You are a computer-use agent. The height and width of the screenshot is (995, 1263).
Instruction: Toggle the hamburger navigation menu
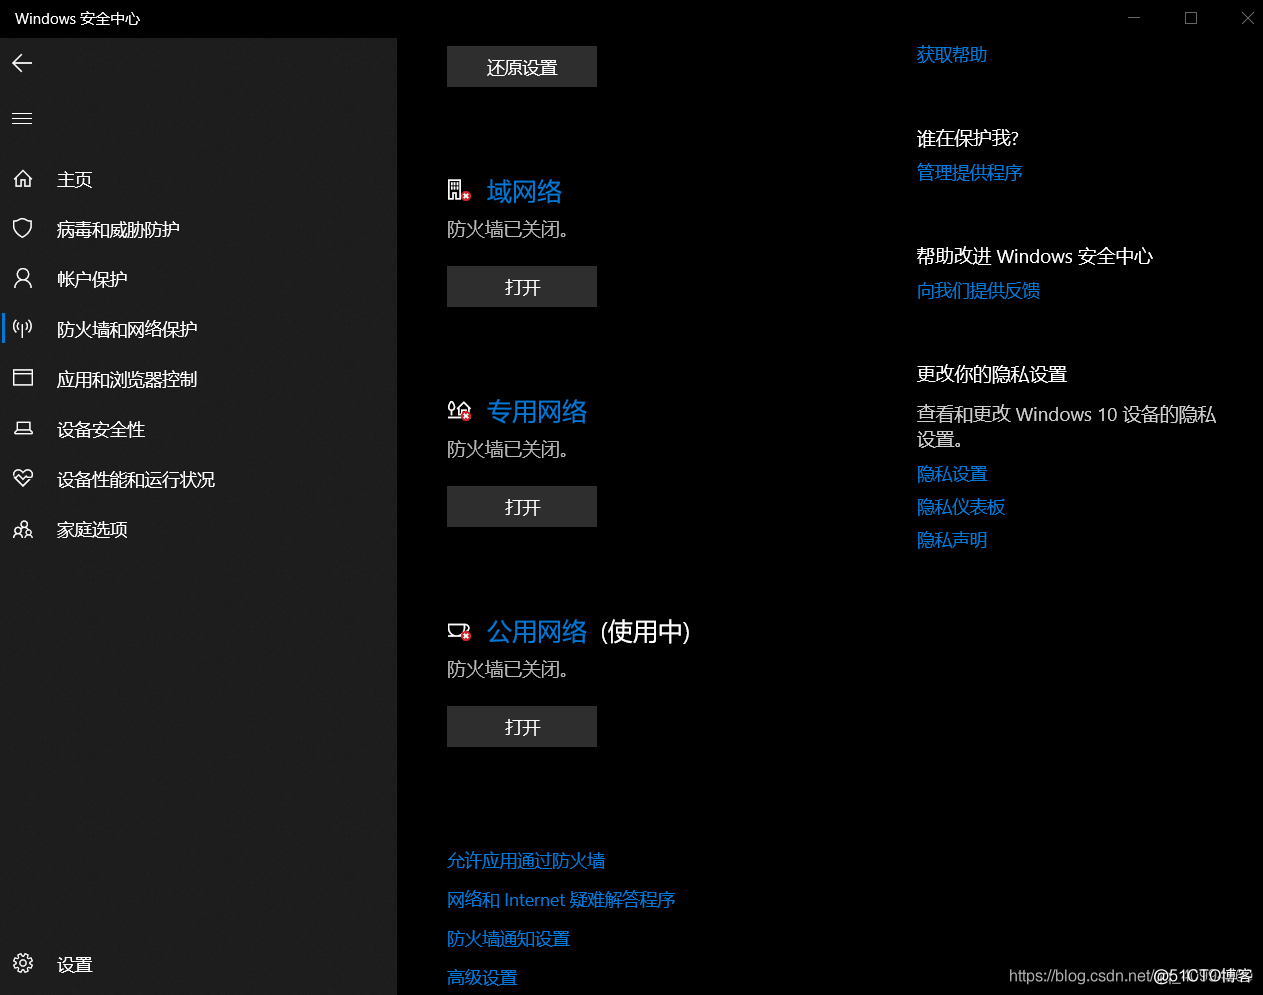[22, 119]
